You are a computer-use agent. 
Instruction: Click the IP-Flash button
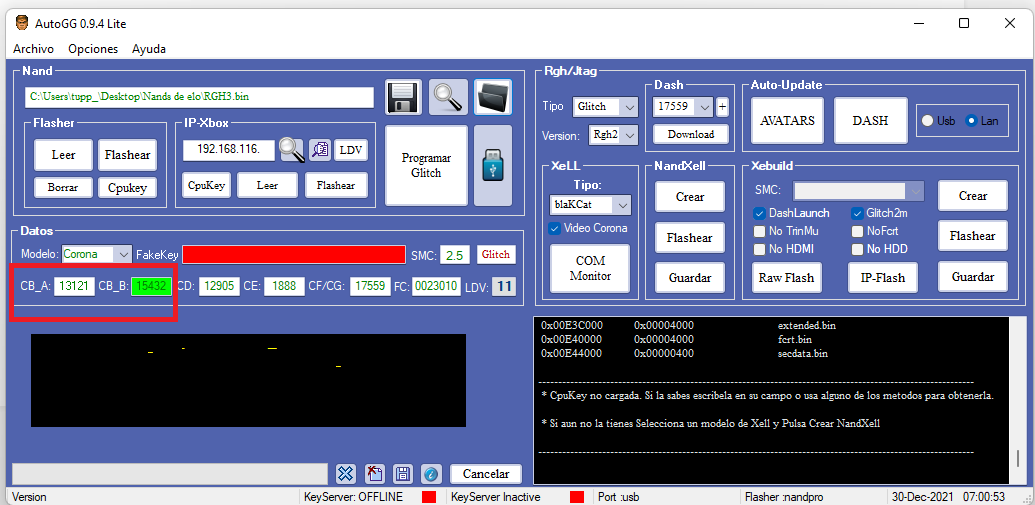885,278
